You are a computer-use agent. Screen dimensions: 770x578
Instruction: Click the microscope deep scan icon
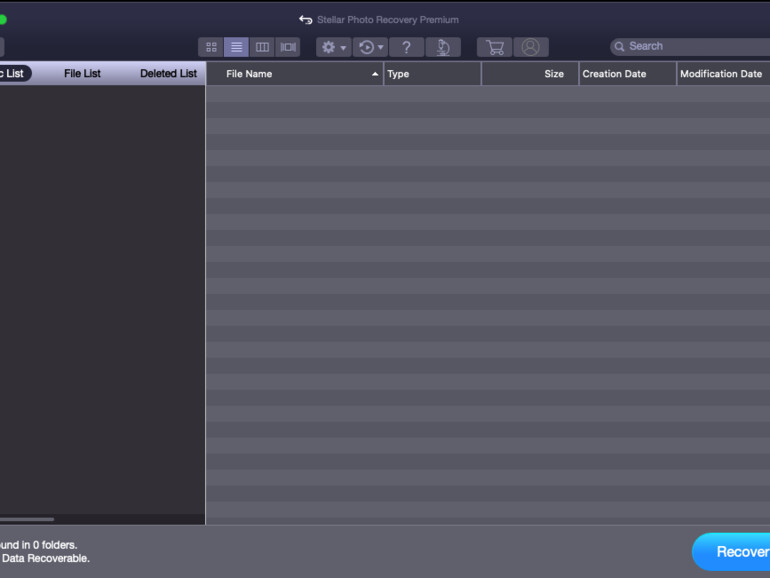tap(443, 47)
